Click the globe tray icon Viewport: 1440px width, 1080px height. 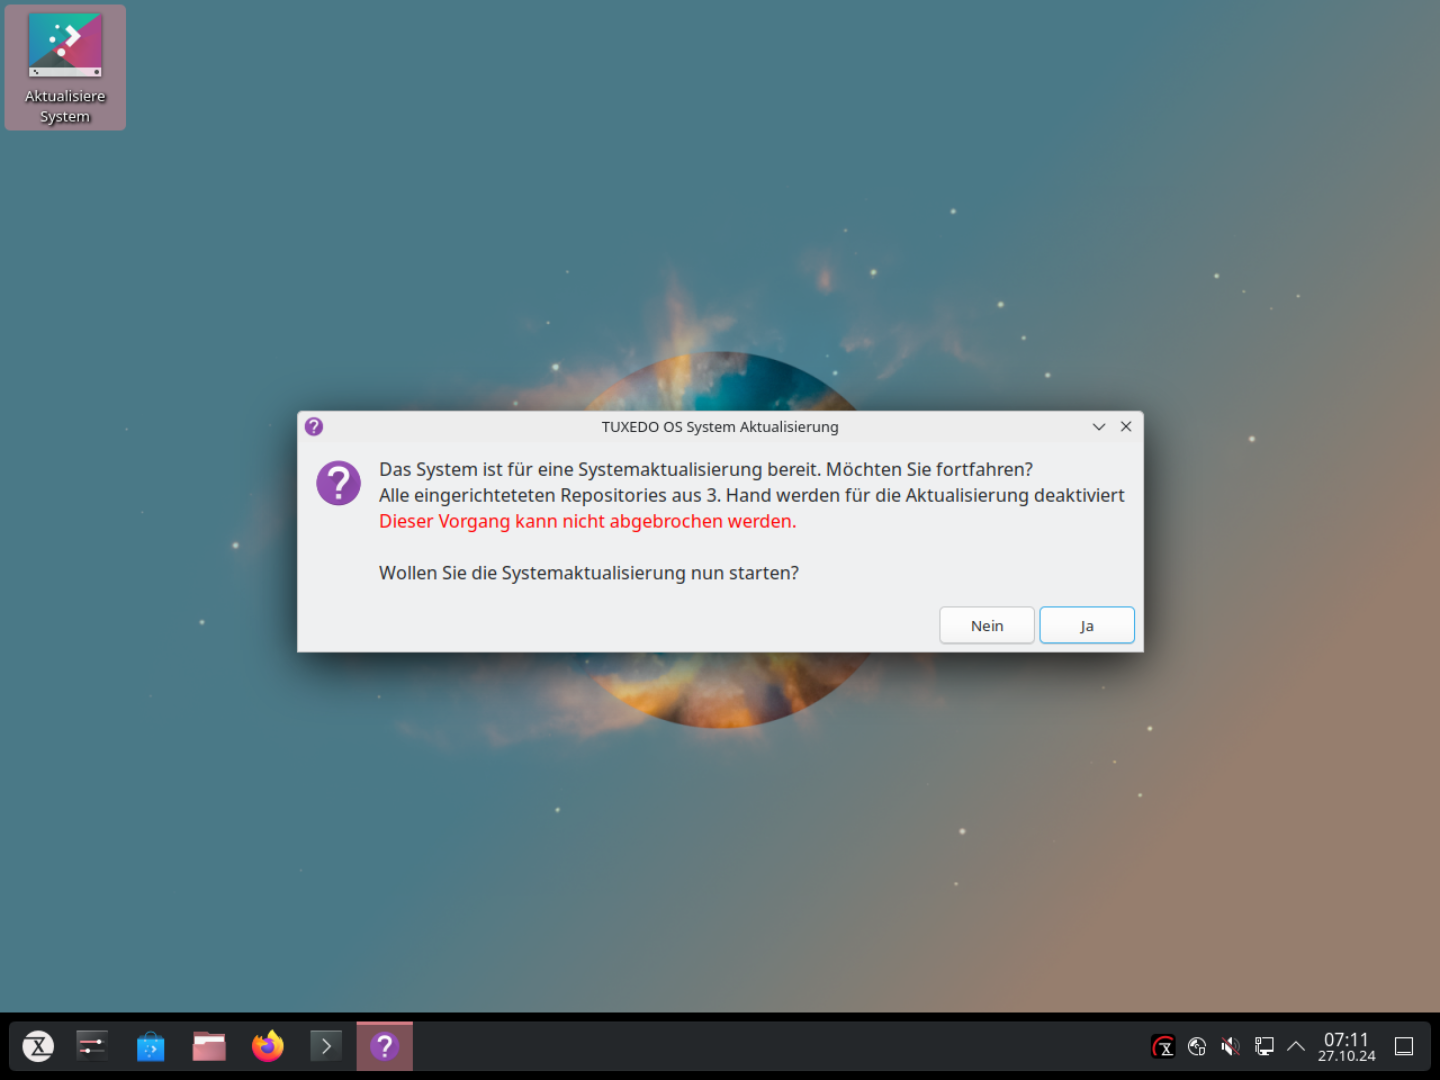[x=1197, y=1046]
